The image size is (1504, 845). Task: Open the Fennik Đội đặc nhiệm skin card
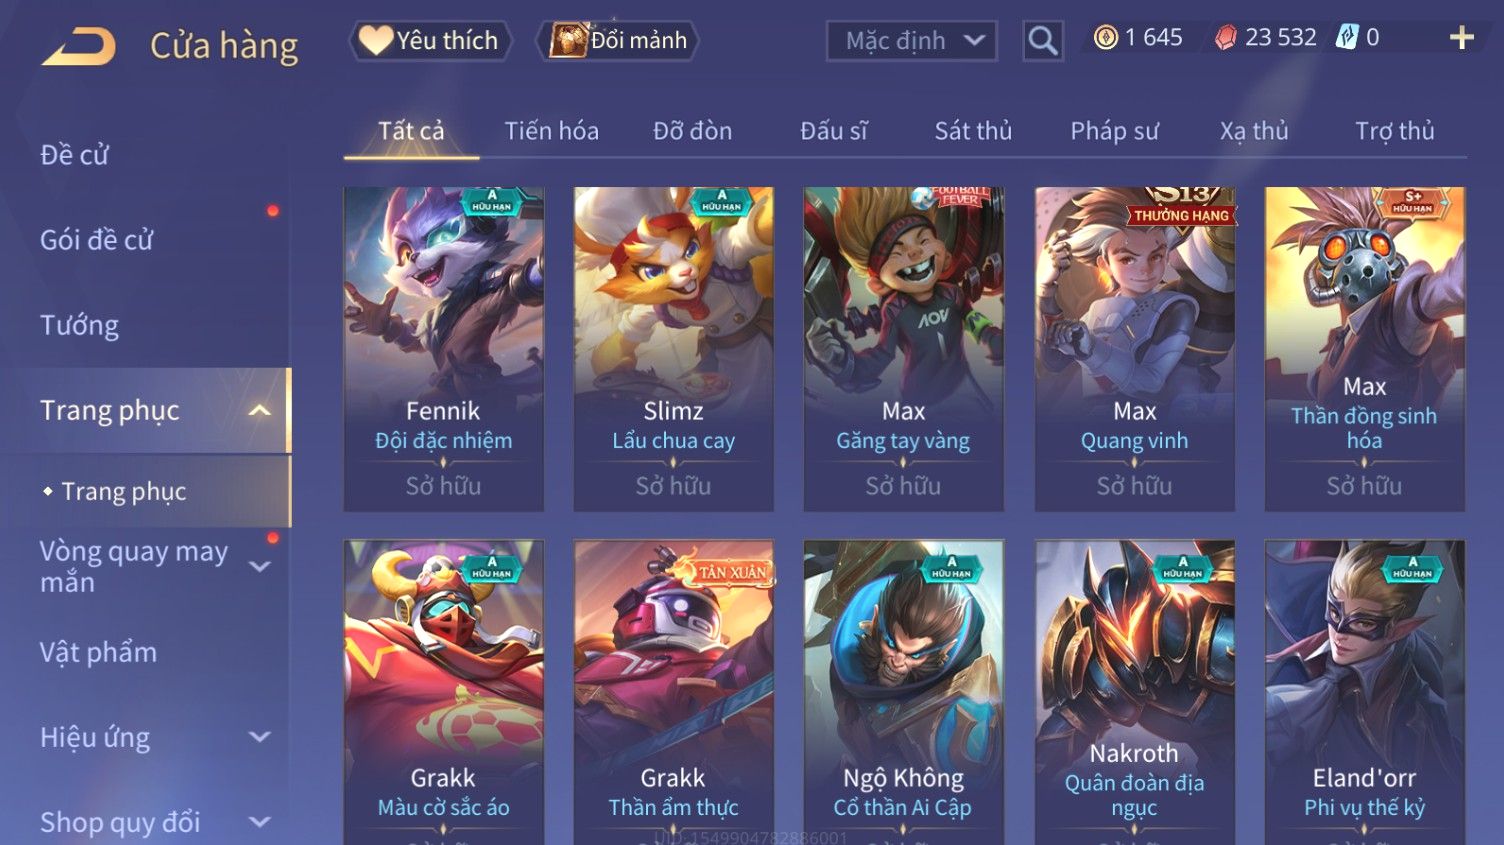443,349
